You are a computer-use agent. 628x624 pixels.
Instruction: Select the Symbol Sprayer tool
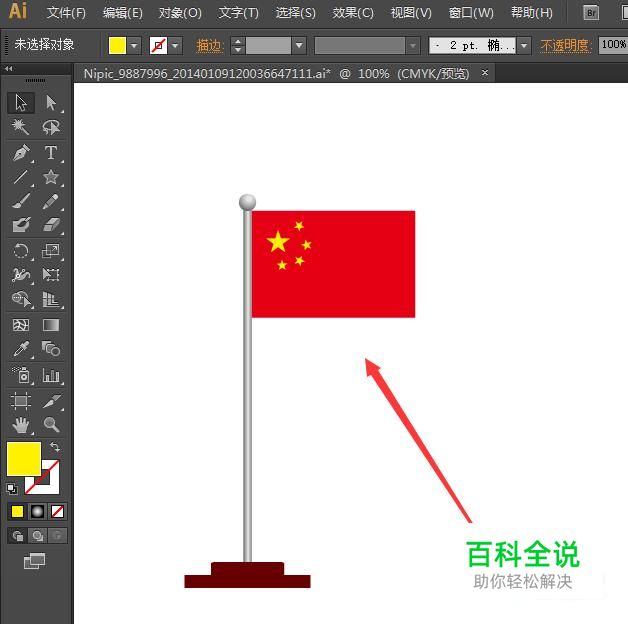point(21,375)
